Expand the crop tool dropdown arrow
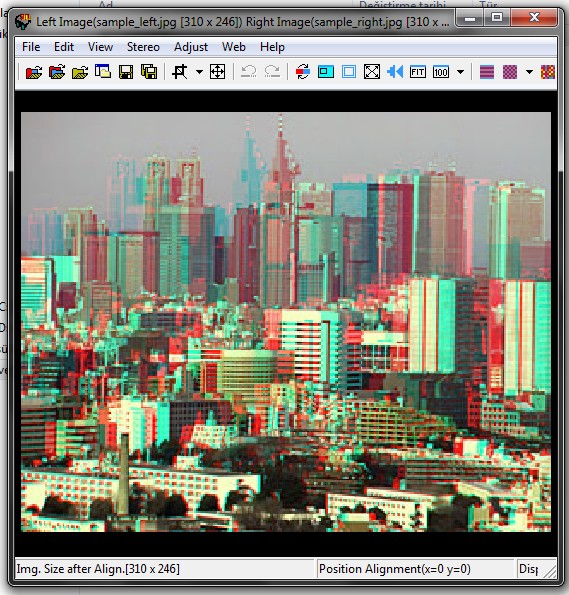The image size is (569, 595). click(x=199, y=72)
